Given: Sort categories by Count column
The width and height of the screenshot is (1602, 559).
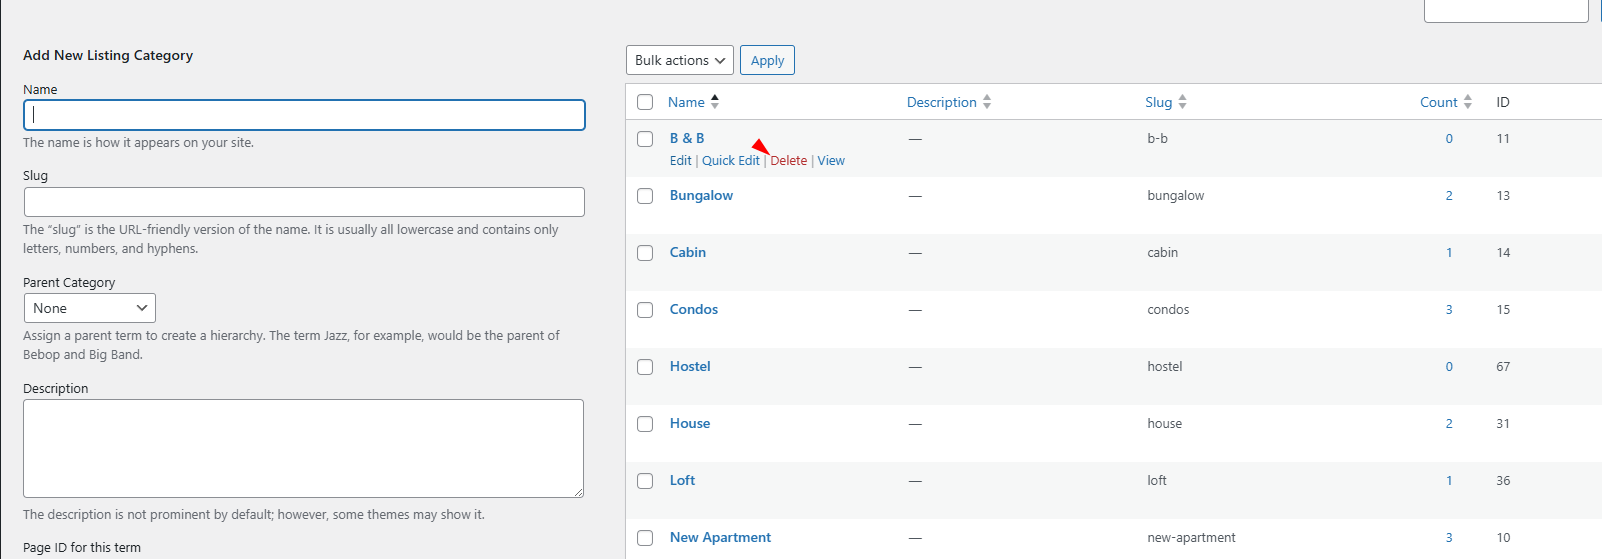Looking at the screenshot, I should [1438, 102].
